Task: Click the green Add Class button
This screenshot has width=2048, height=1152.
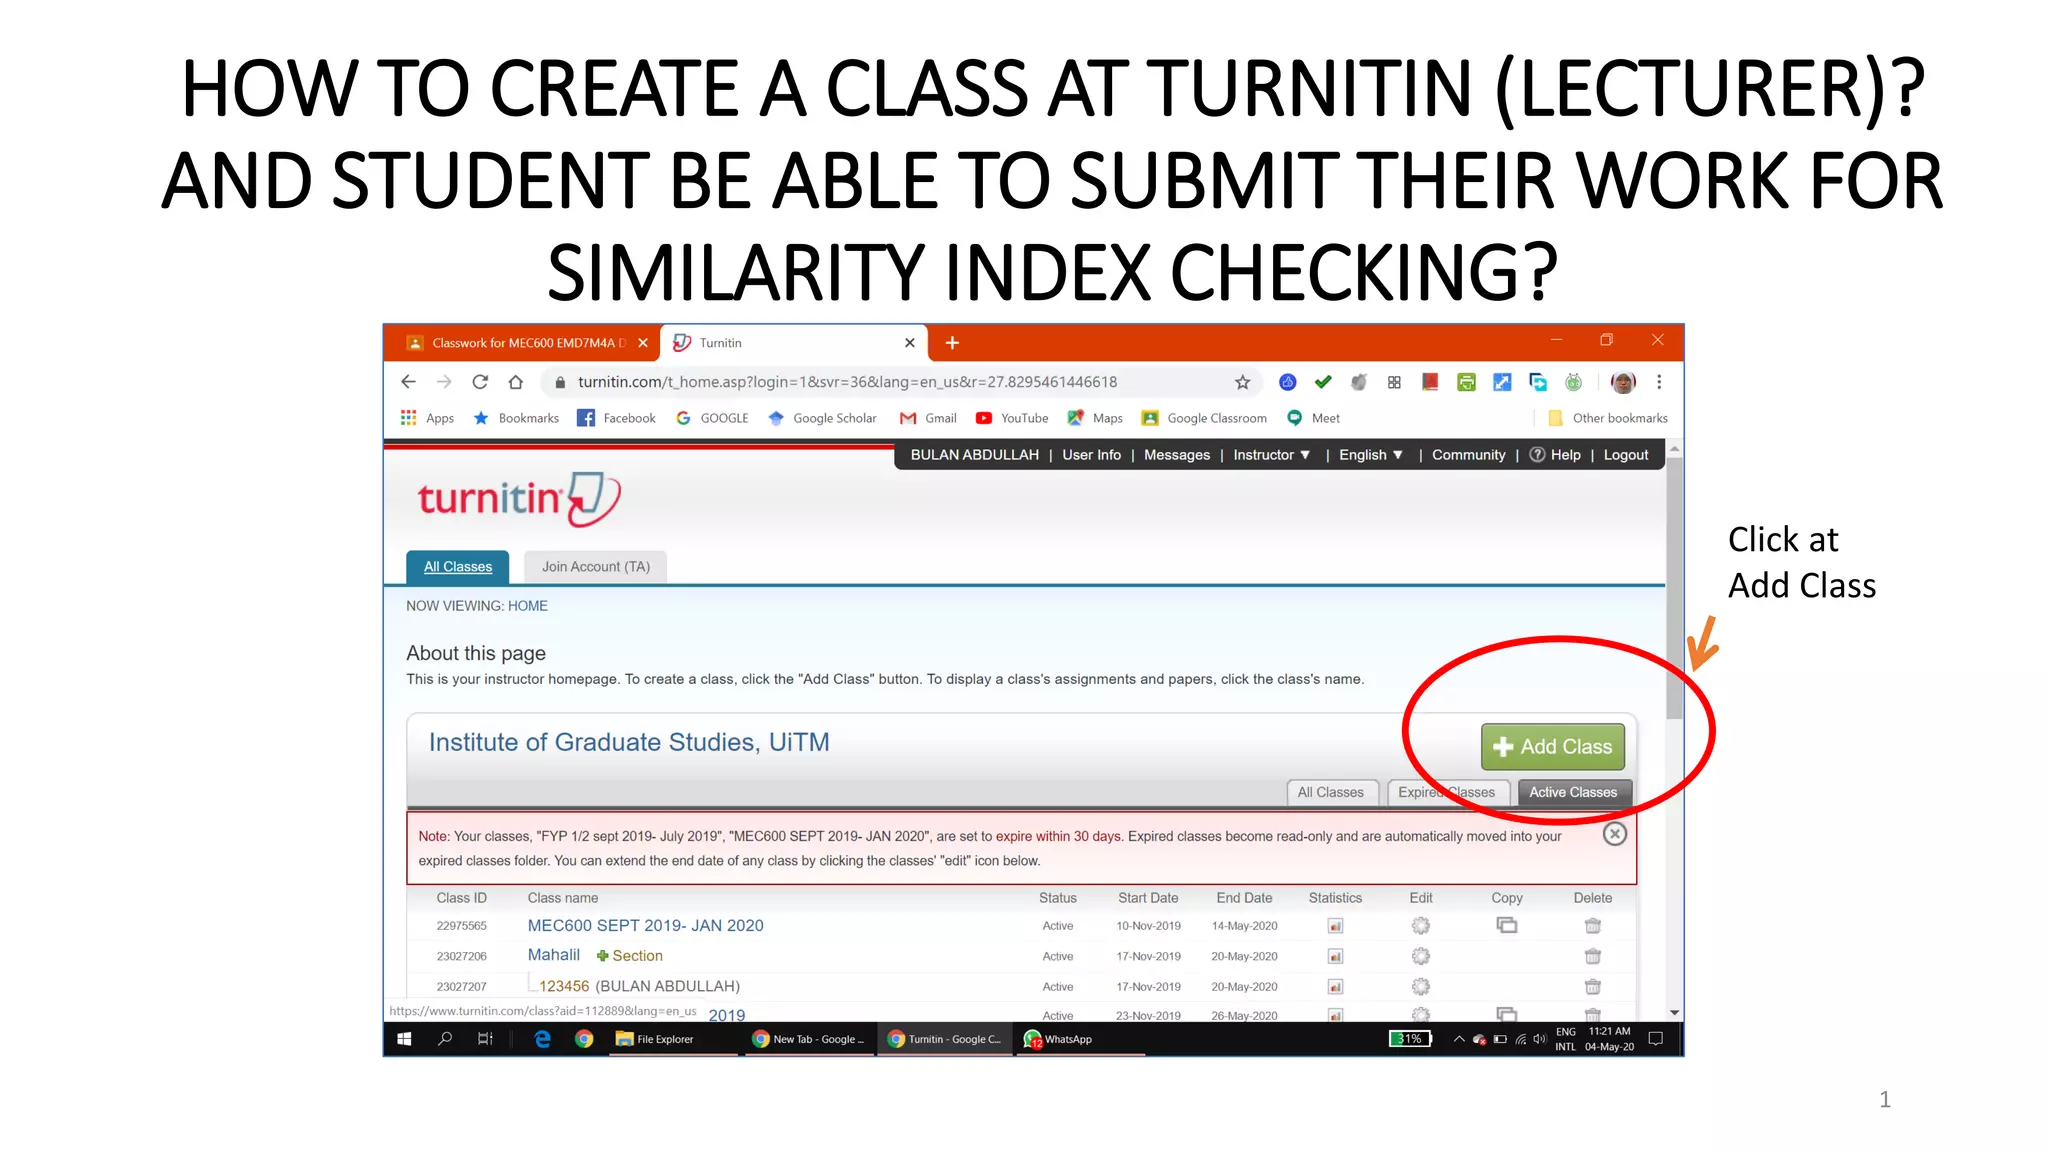Action: (x=1552, y=747)
